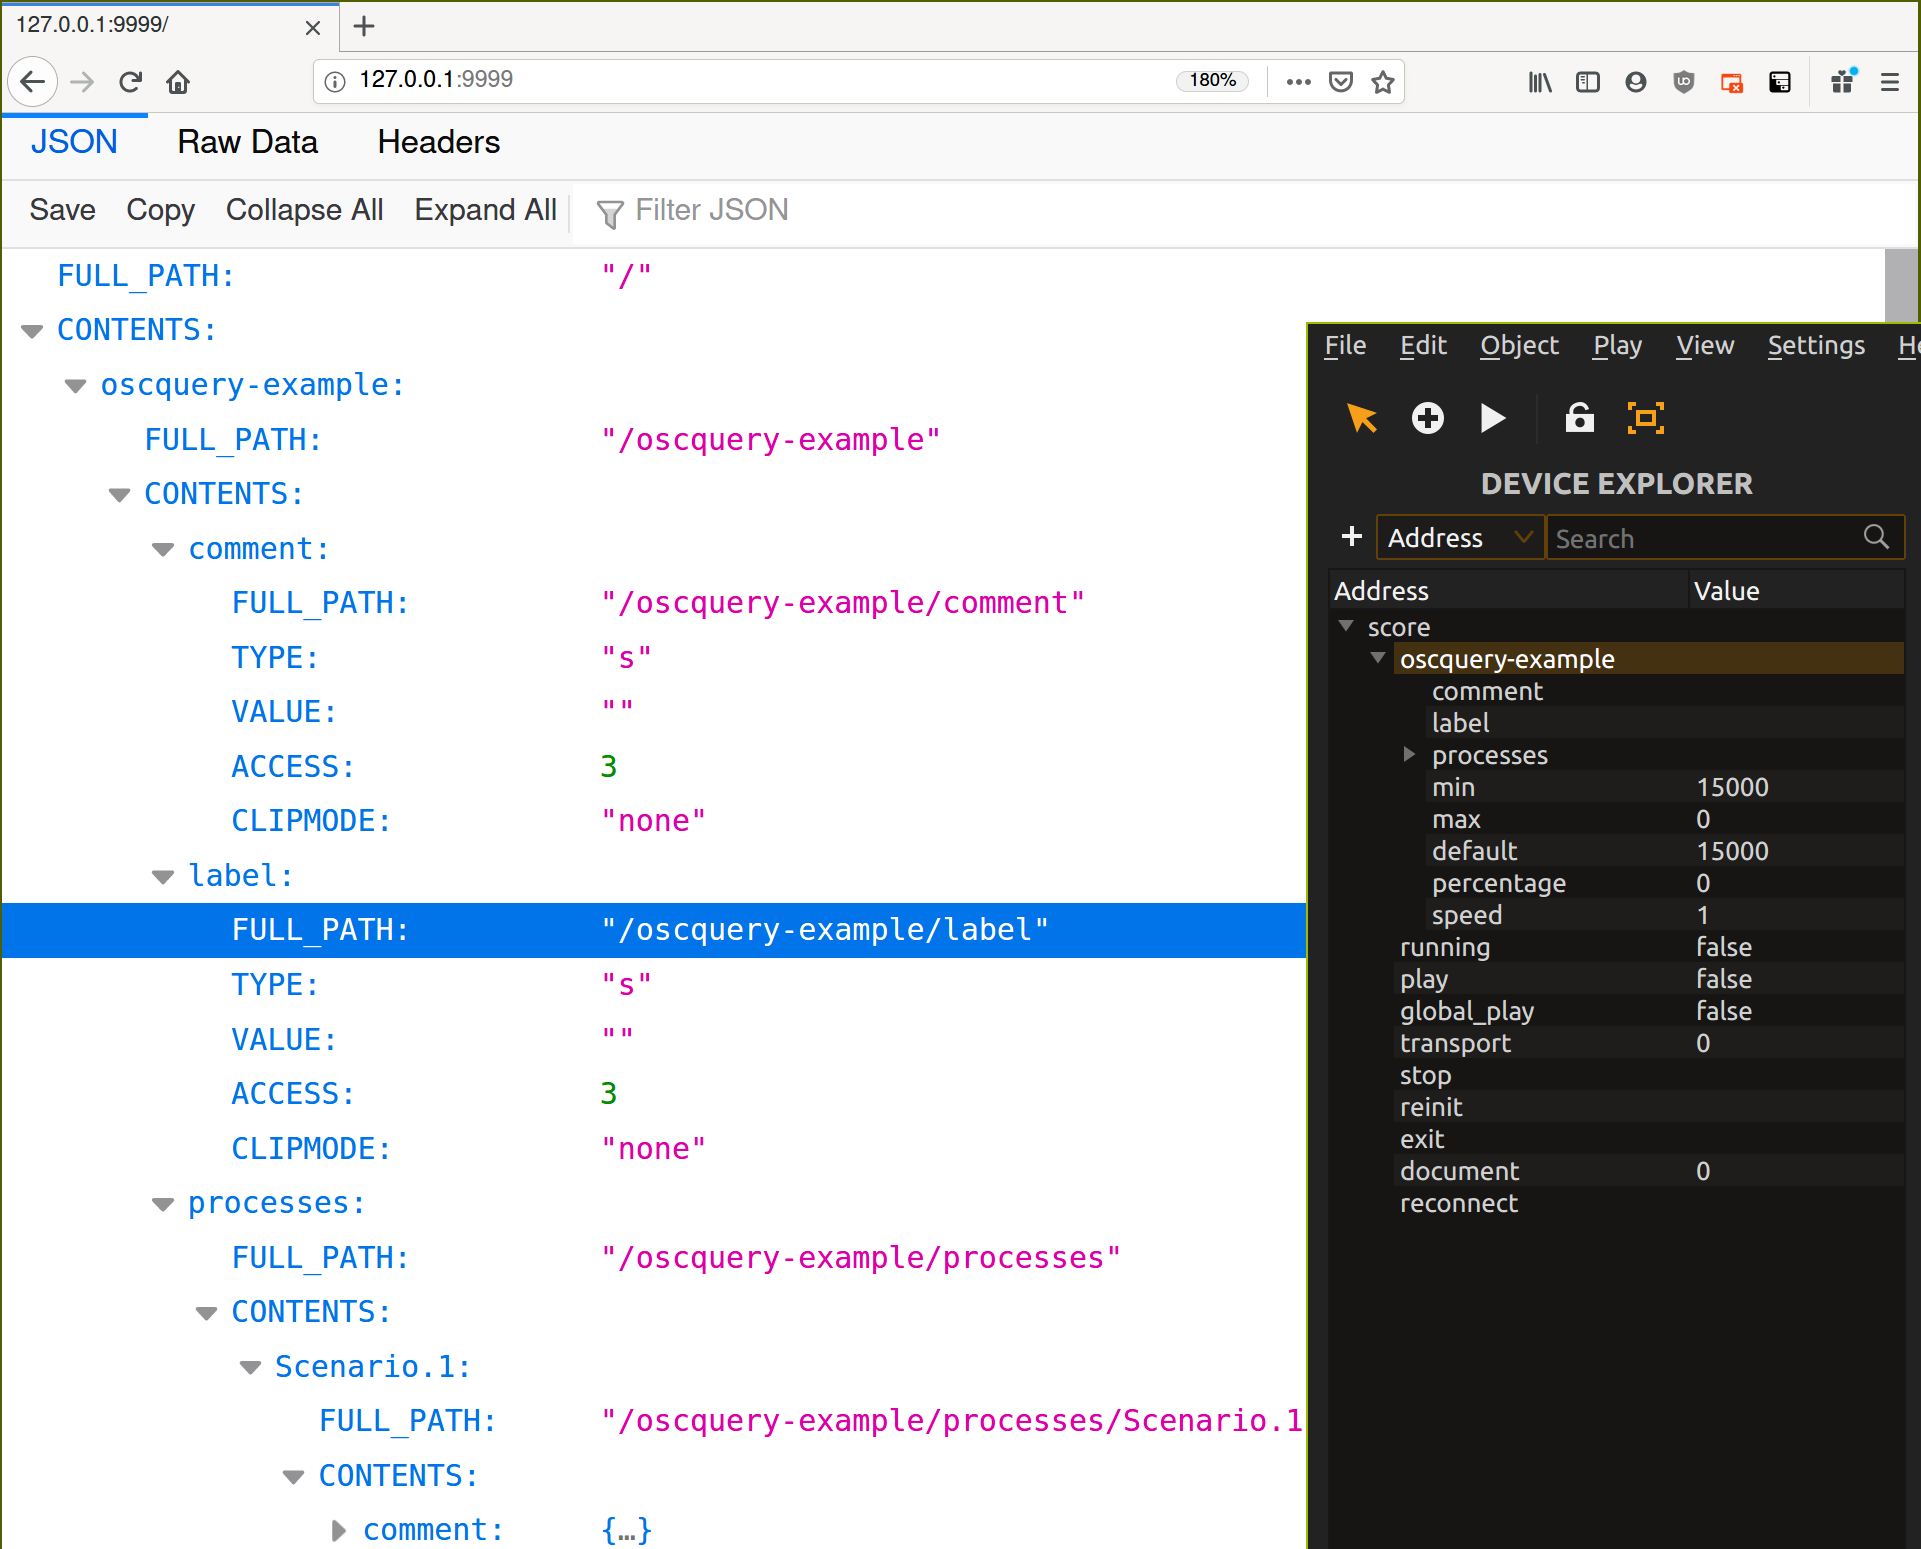Screen dimensions: 1921x1549
Task: Expand the collapsed comment JSON entry
Action: (x=339, y=1530)
